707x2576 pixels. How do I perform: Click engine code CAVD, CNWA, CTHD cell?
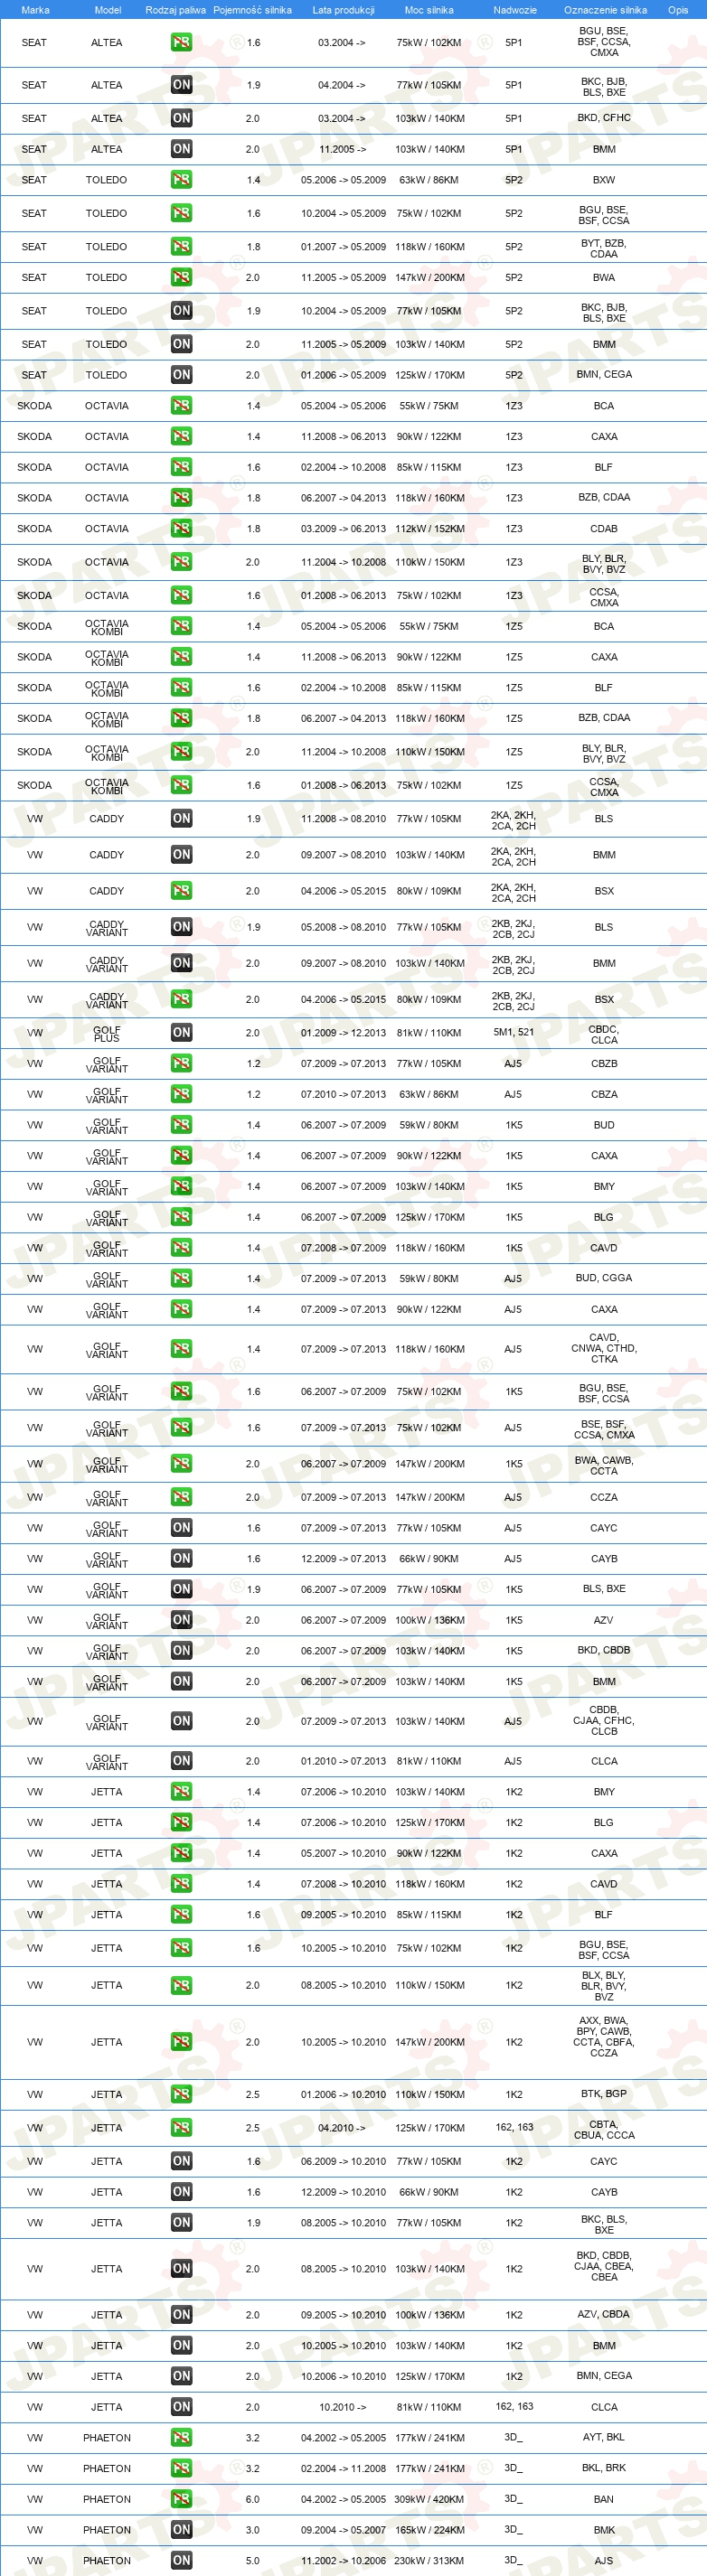click(x=604, y=1349)
